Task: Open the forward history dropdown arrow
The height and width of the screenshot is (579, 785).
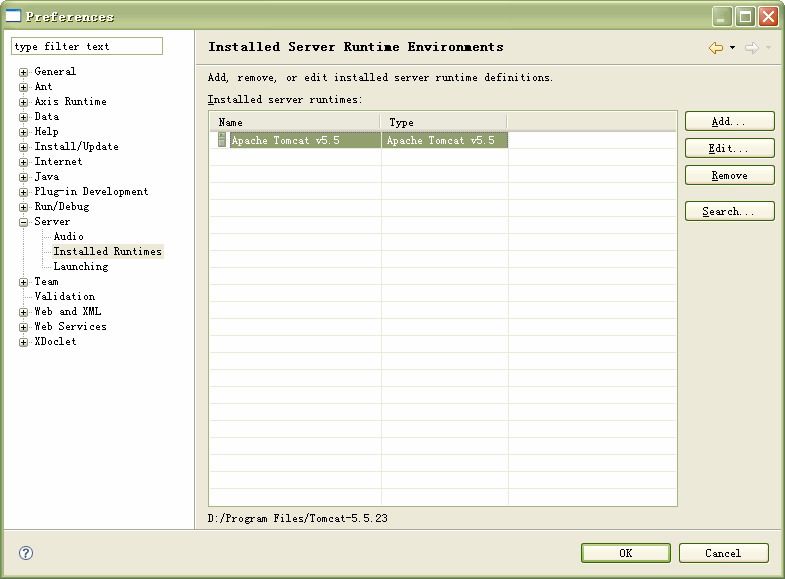Action: tap(768, 48)
